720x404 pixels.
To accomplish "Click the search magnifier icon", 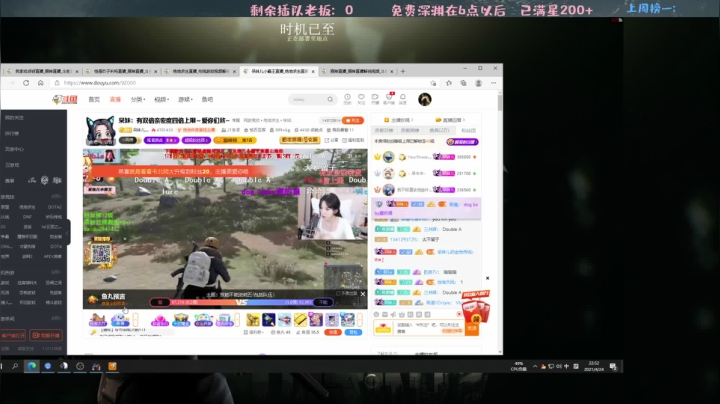I will point(330,99).
